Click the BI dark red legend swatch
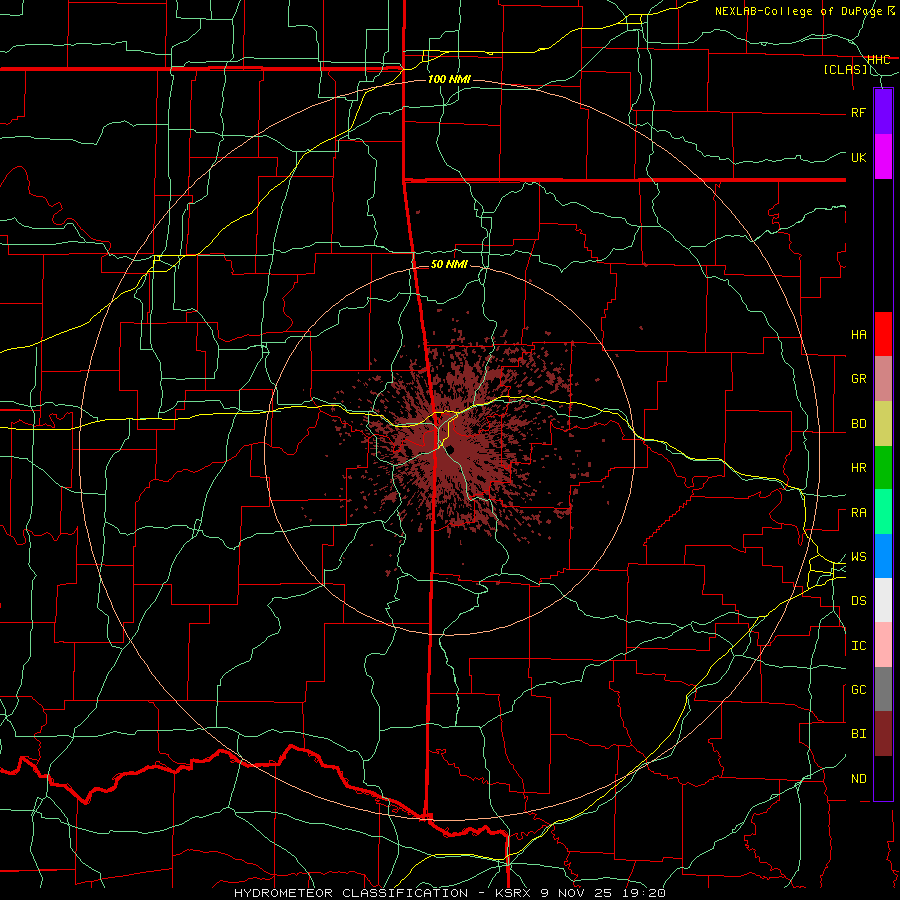 pos(883,734)
